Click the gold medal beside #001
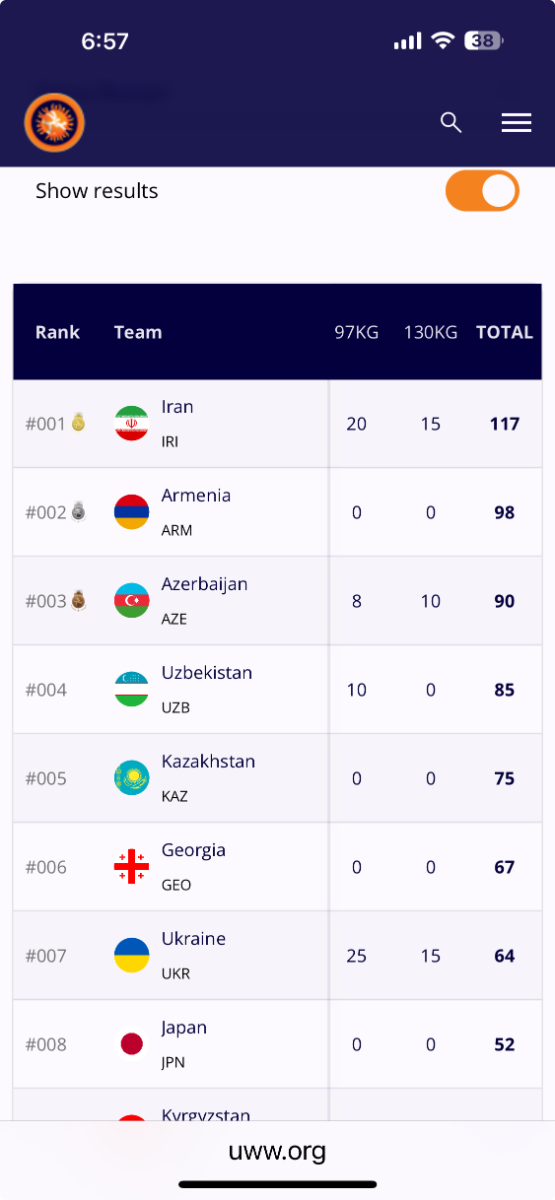Viewport: 555px width, 1200px height. pos(78,424)
